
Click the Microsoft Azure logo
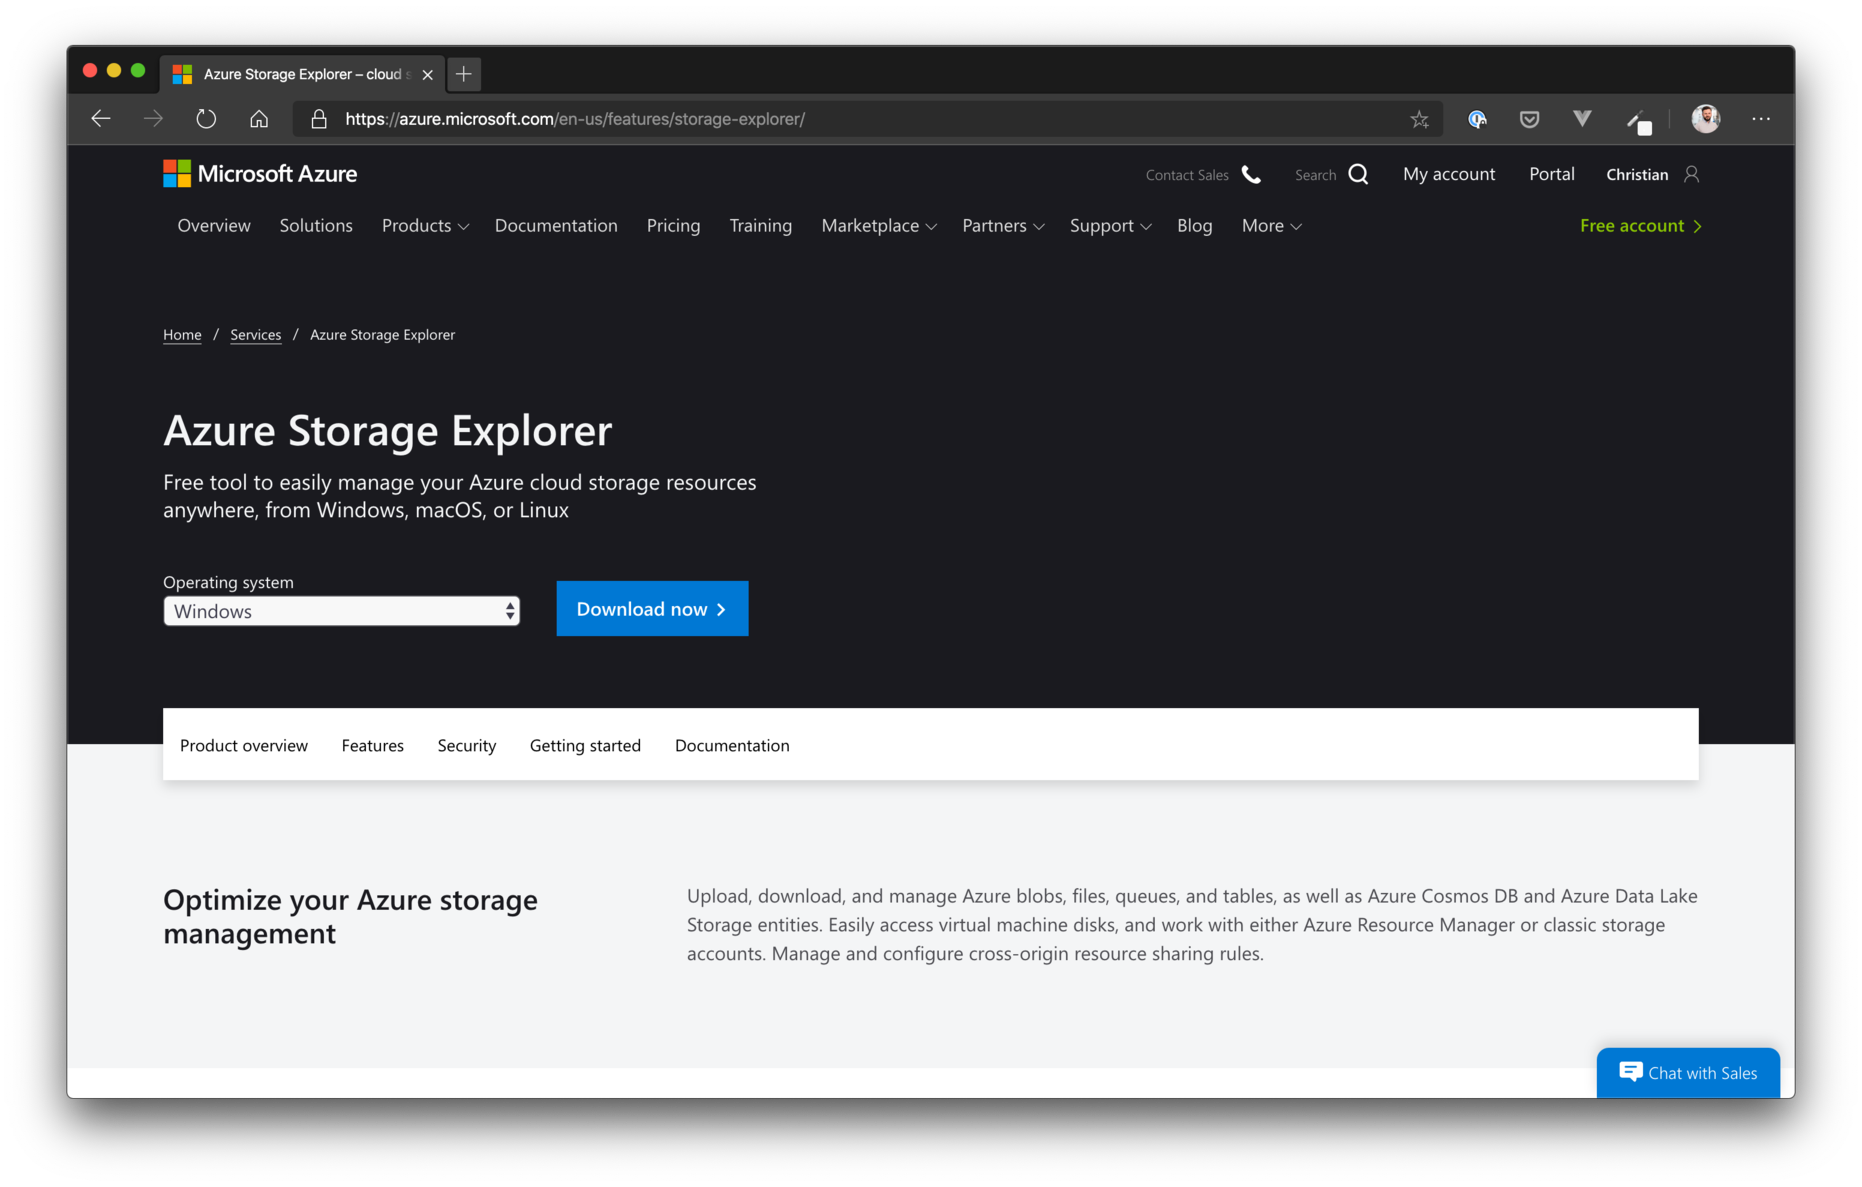point(259,173)
